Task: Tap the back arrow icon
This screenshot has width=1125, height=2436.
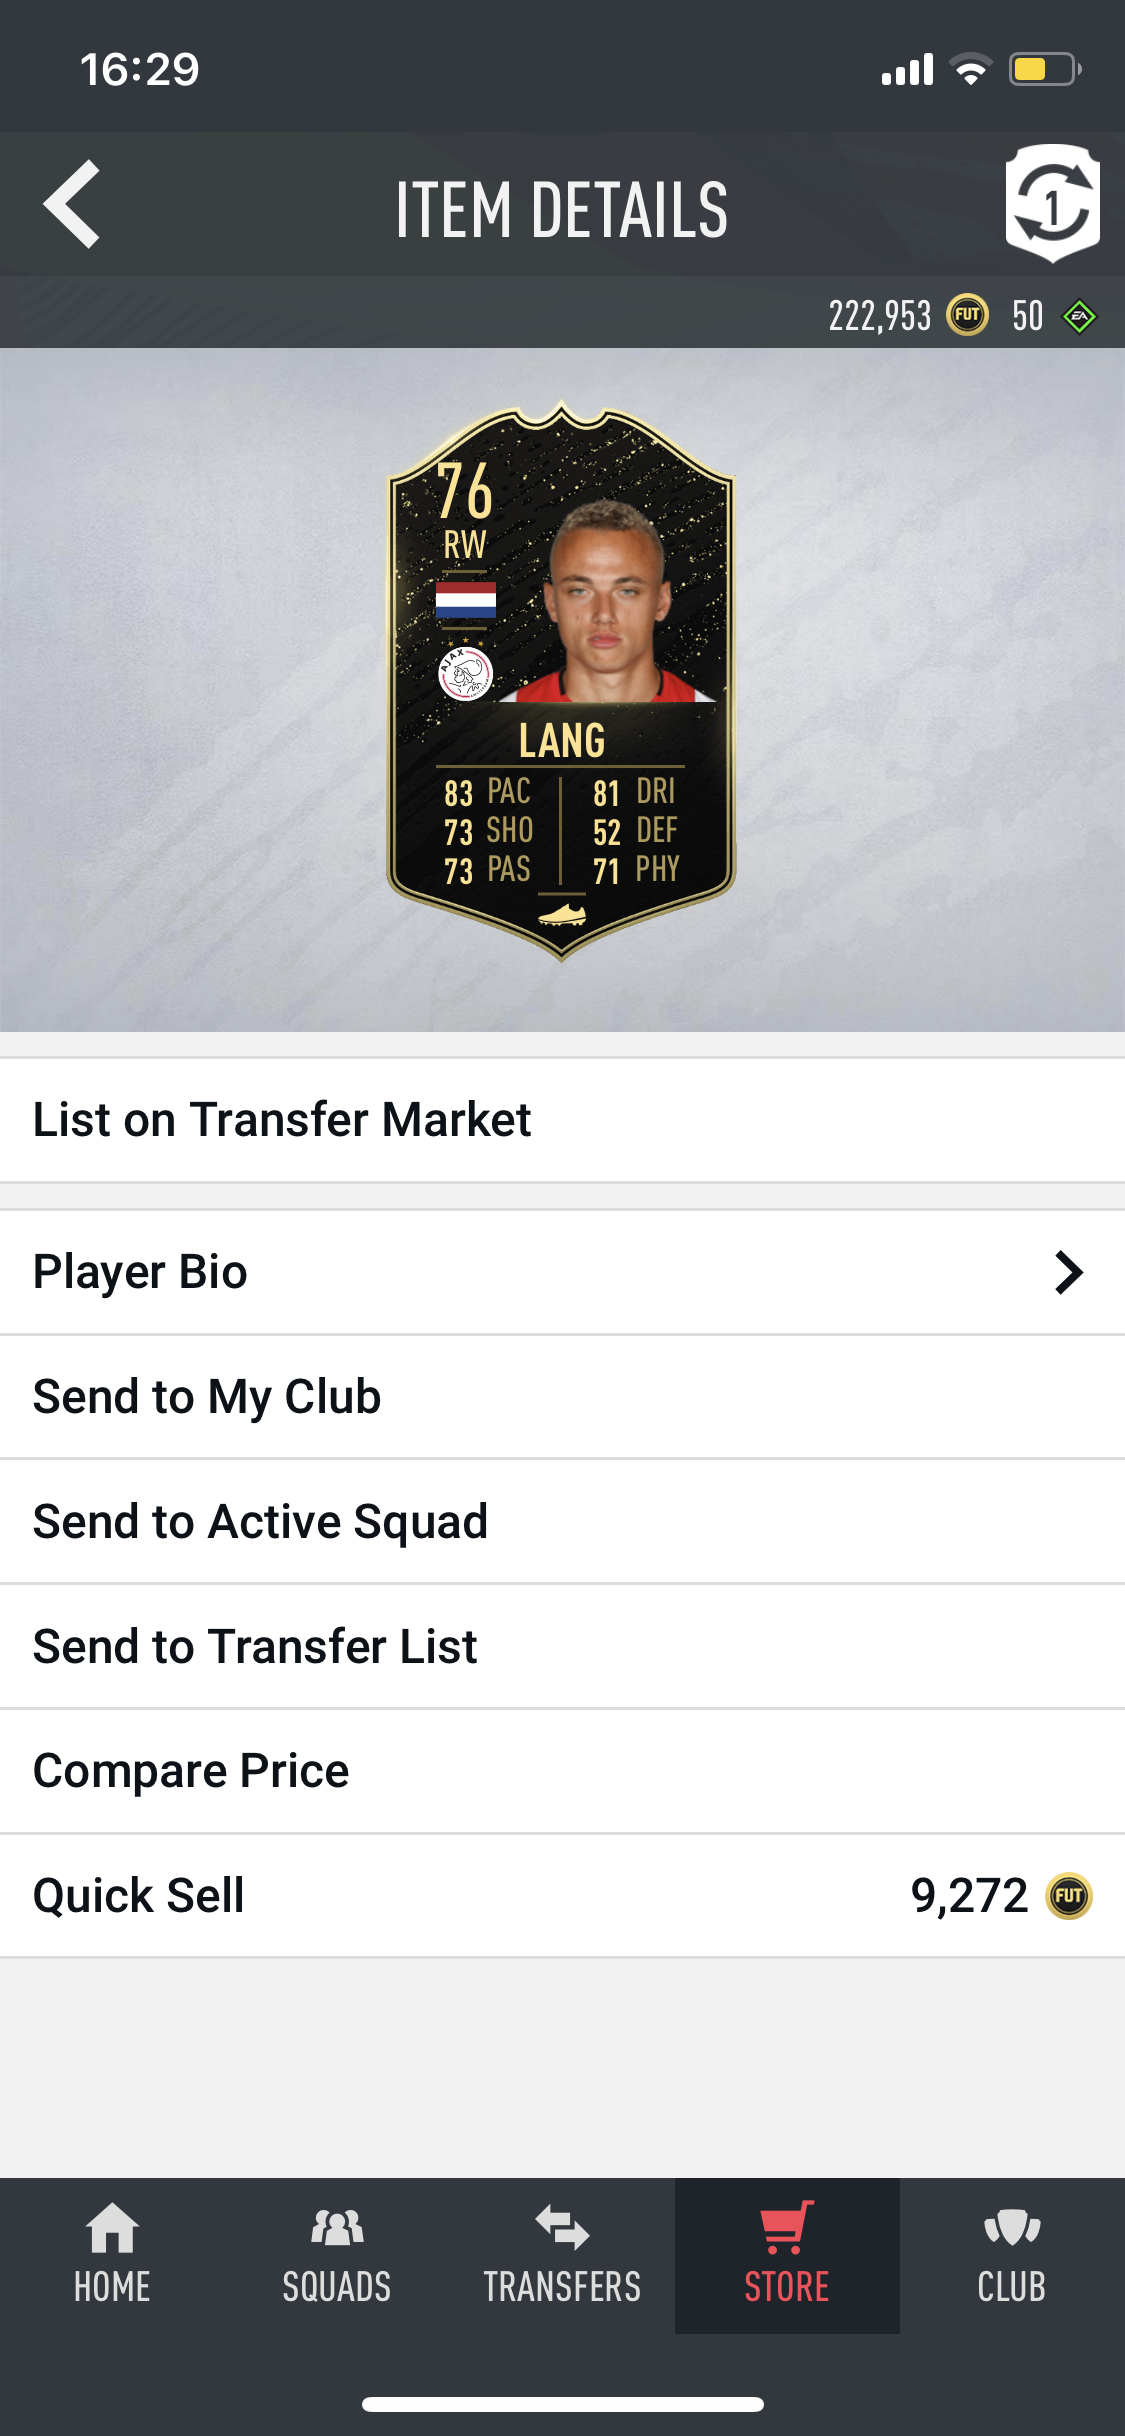Action: (x=72, y=204)
